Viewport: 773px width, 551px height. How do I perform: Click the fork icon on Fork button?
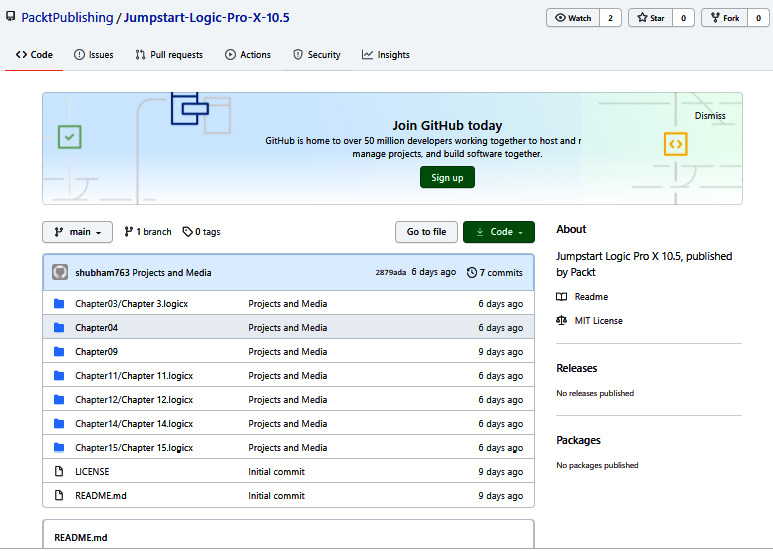[x=715, y=18]
